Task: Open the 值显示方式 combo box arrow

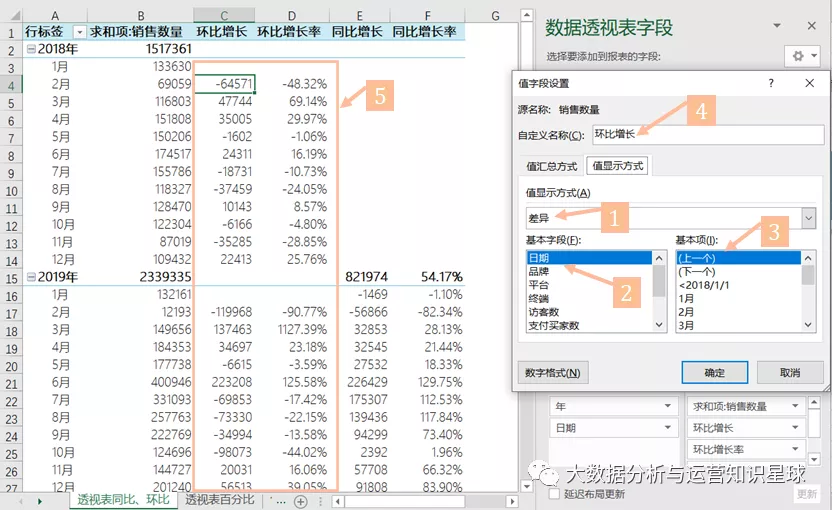Action: [808, 218]
